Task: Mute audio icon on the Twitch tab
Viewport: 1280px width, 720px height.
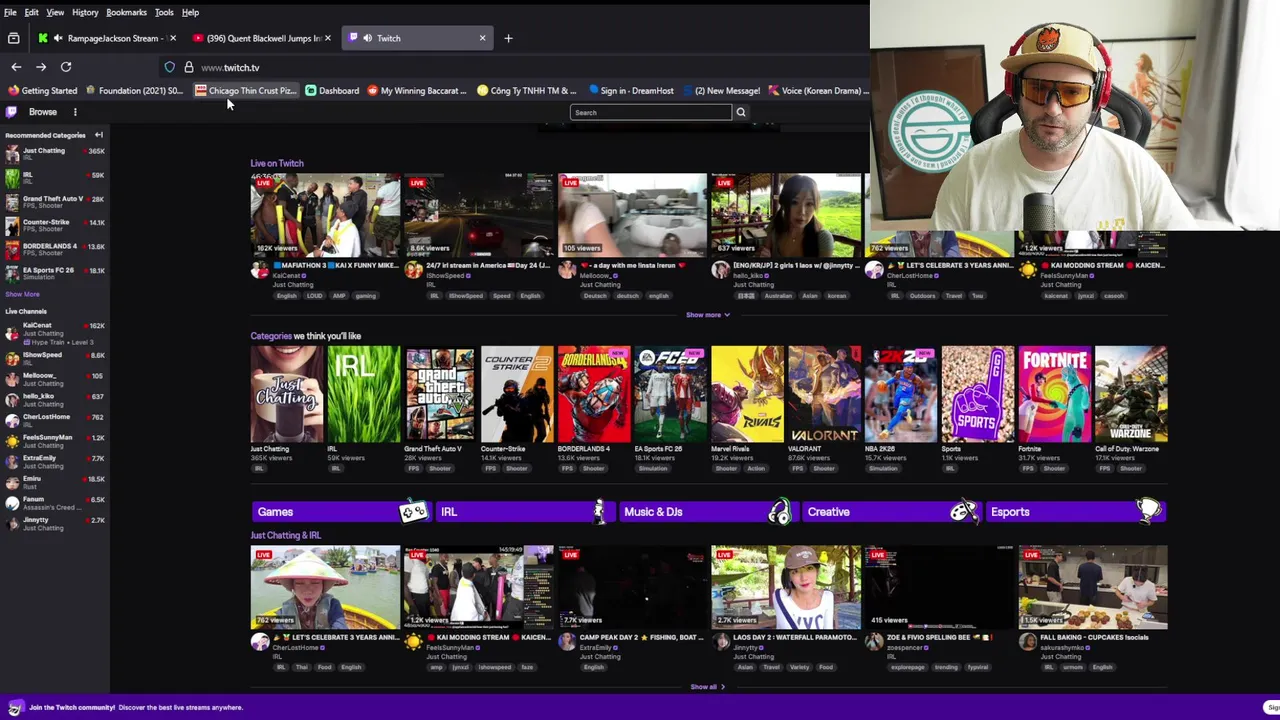Action: 367,38
